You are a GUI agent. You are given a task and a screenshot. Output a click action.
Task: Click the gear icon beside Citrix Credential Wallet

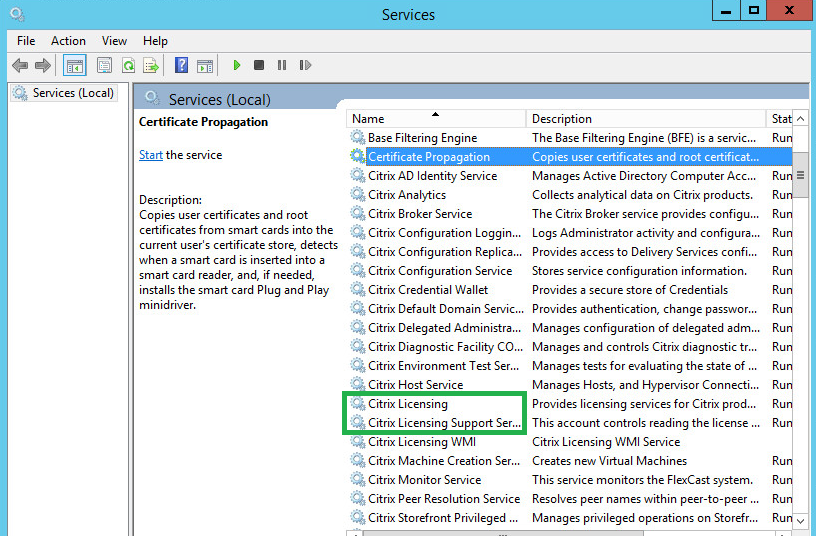point(358,289)
